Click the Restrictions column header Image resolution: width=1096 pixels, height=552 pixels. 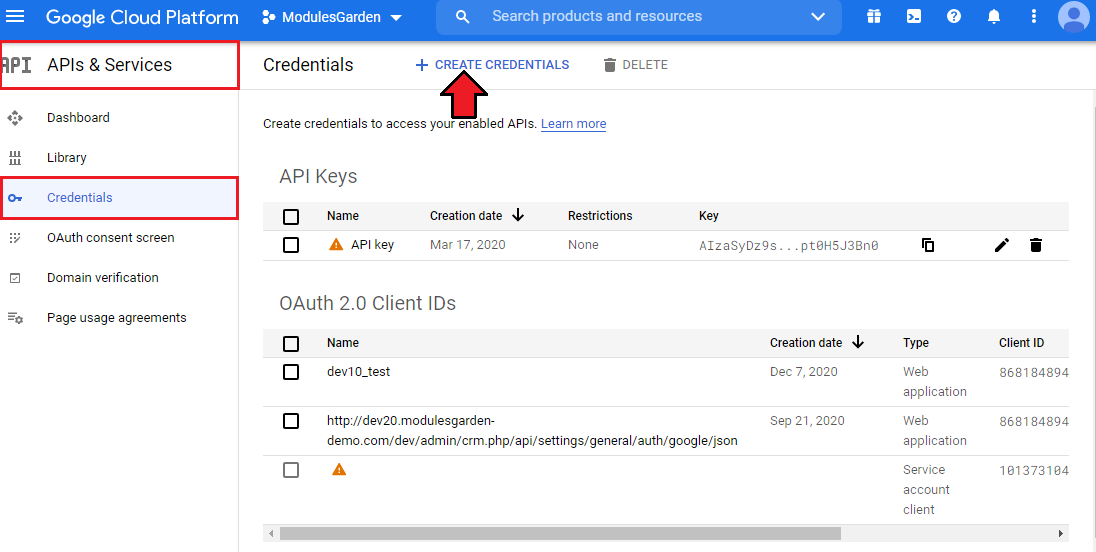pos(600,216)
